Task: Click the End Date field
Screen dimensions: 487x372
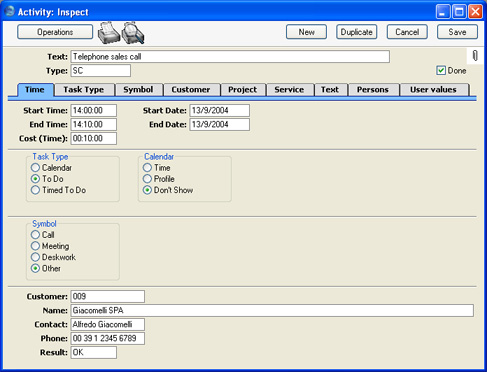Action: click(220, 124)
